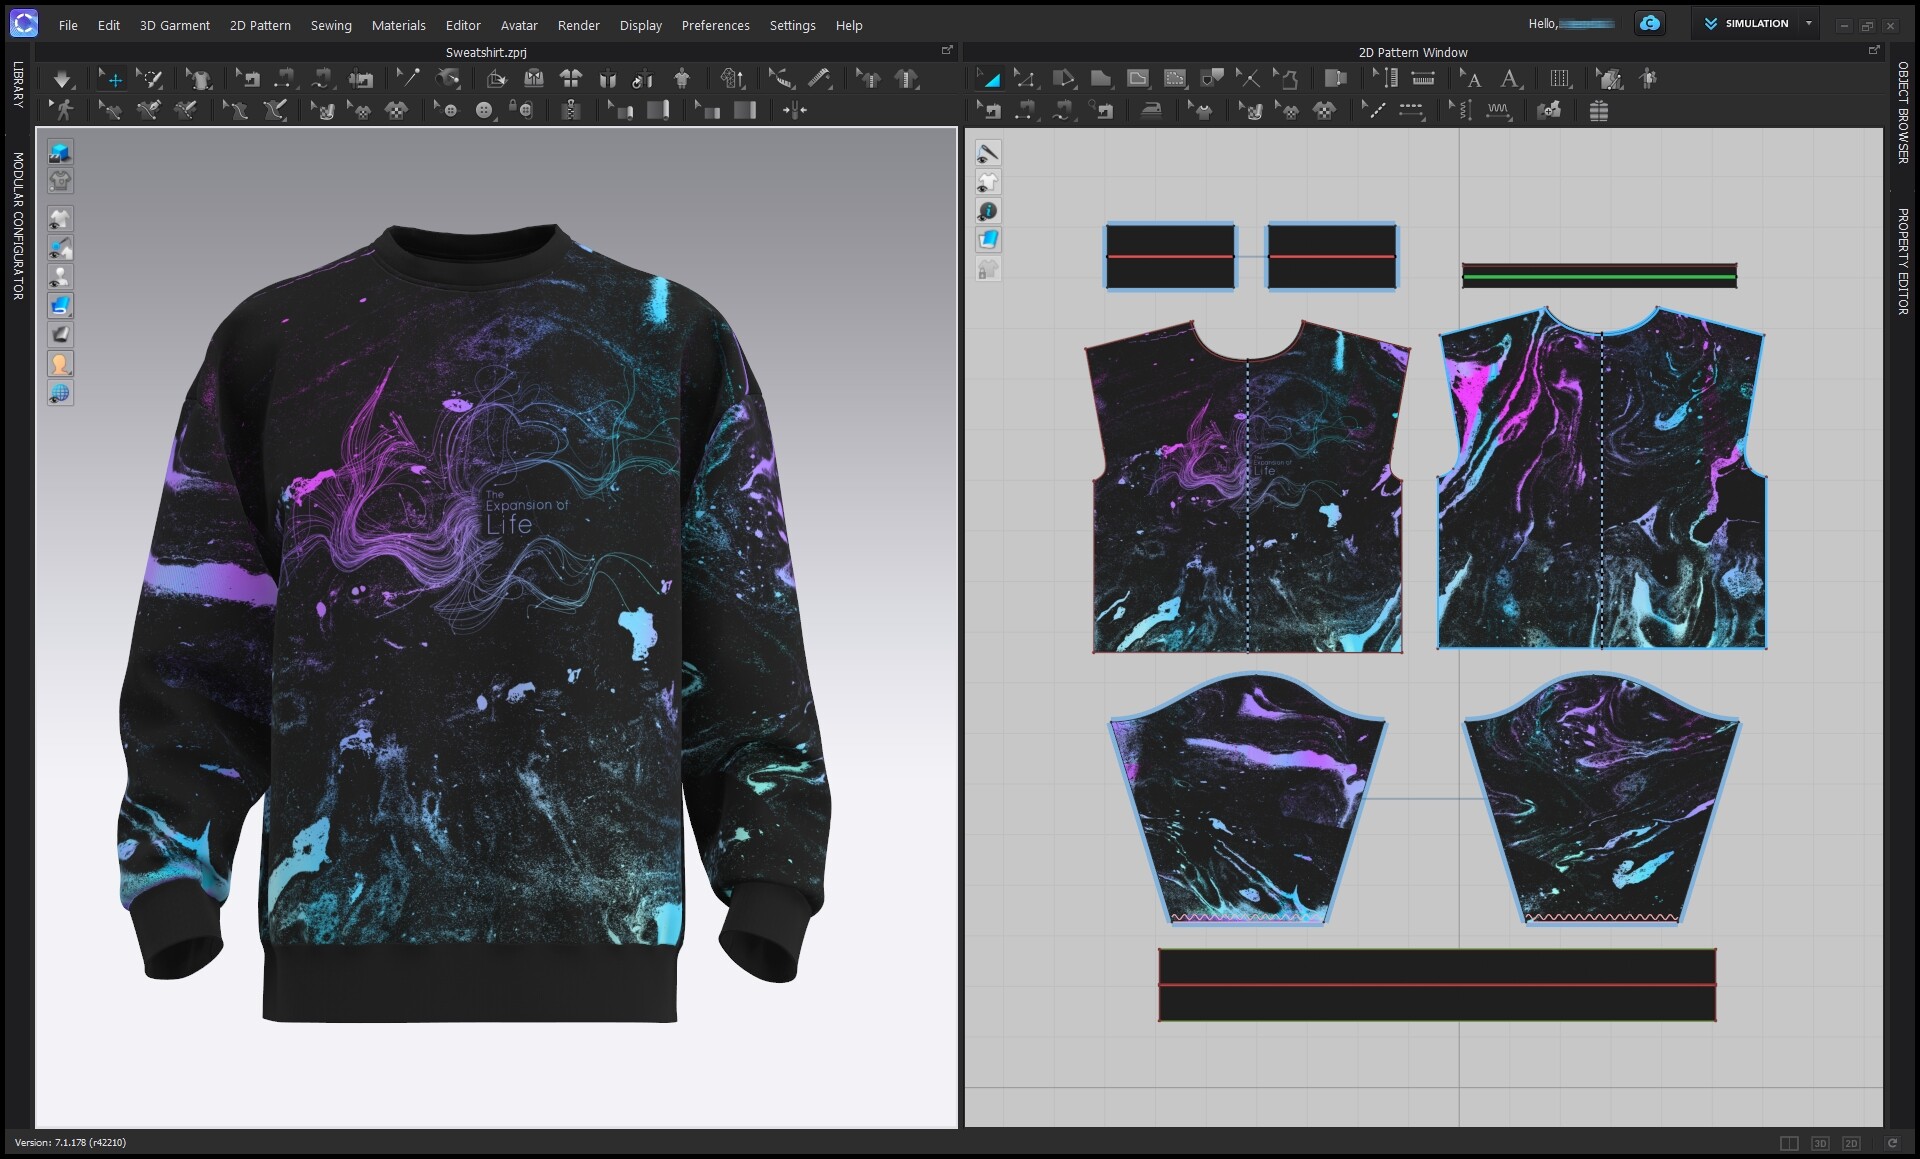
Task: Switch to 2D-only layout in the status bar
Action: (1851, 1142)
